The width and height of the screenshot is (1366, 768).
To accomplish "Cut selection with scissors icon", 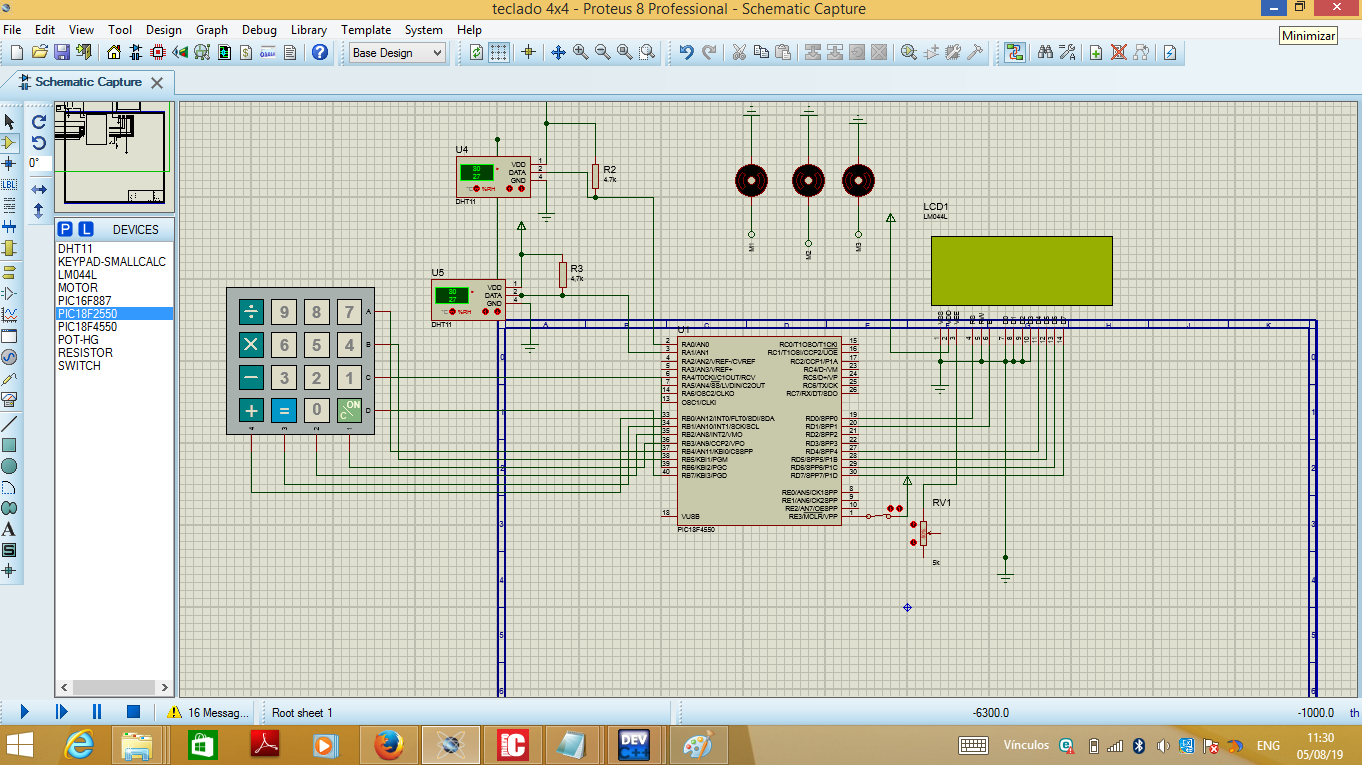I will (739, 52).
